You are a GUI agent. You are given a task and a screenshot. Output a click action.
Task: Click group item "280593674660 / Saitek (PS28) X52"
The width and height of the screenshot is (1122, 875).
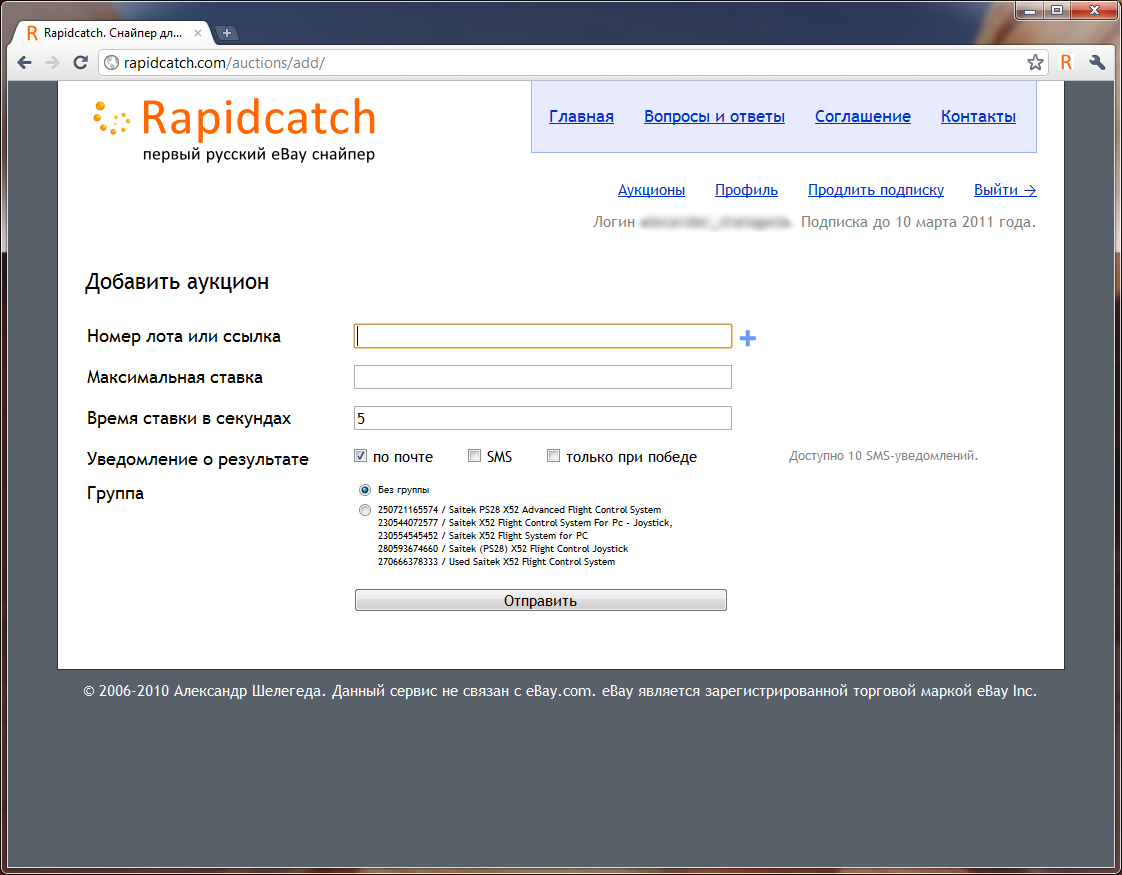point(503,549)
